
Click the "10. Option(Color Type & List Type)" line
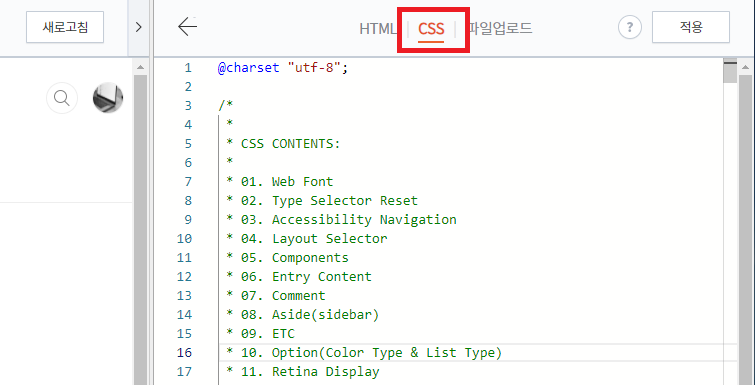click(x=364, y=353)
